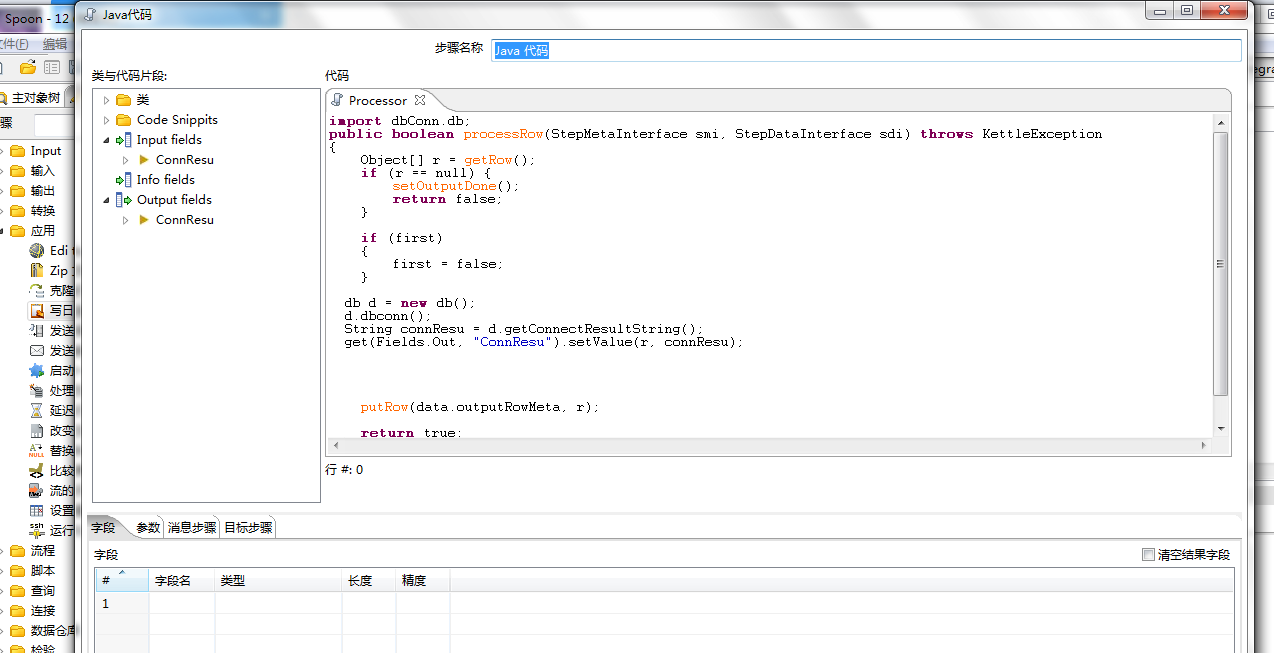Click the 流的 step icon in Spoon

[x=37, y=491]
